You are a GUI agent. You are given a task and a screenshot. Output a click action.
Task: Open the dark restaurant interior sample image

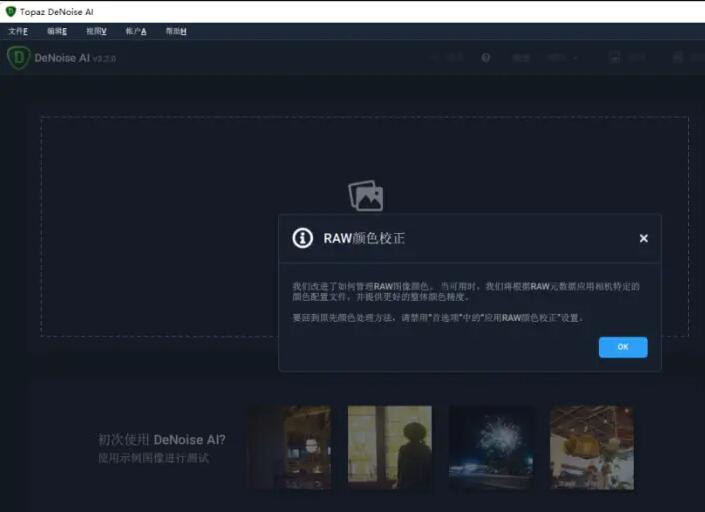coord(290,447)
